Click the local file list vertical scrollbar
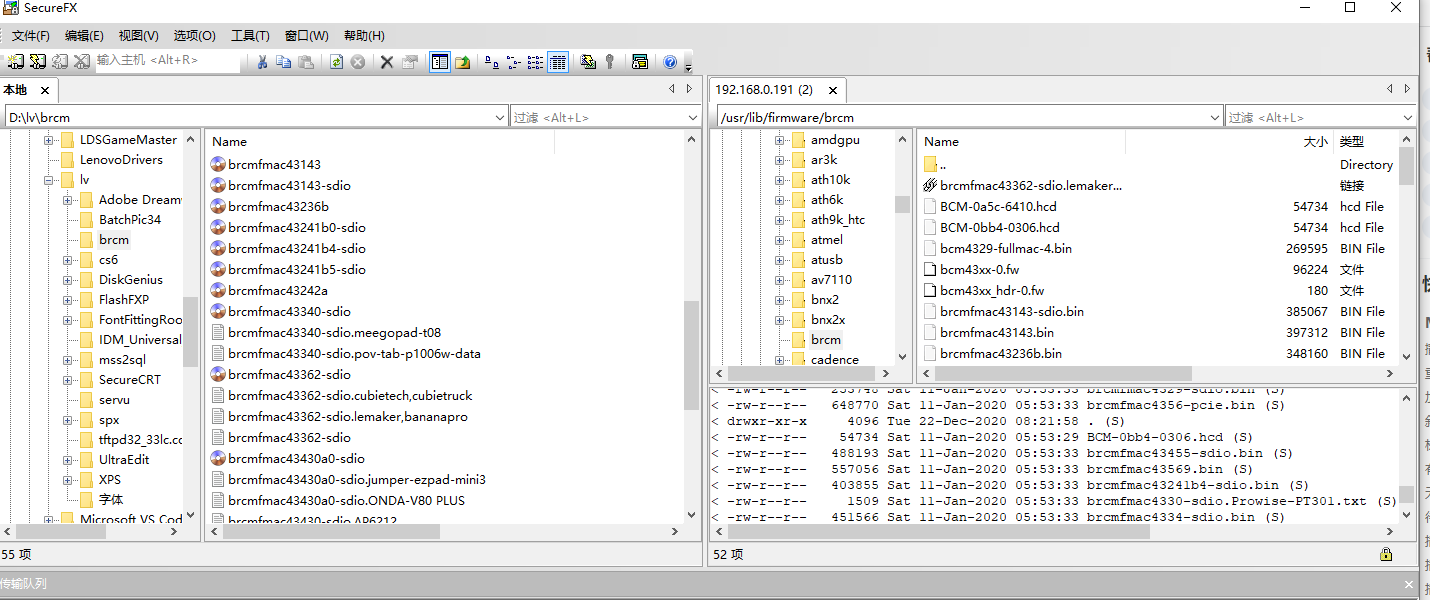This screenshot has height=600, width=1430. coord(691,355)
